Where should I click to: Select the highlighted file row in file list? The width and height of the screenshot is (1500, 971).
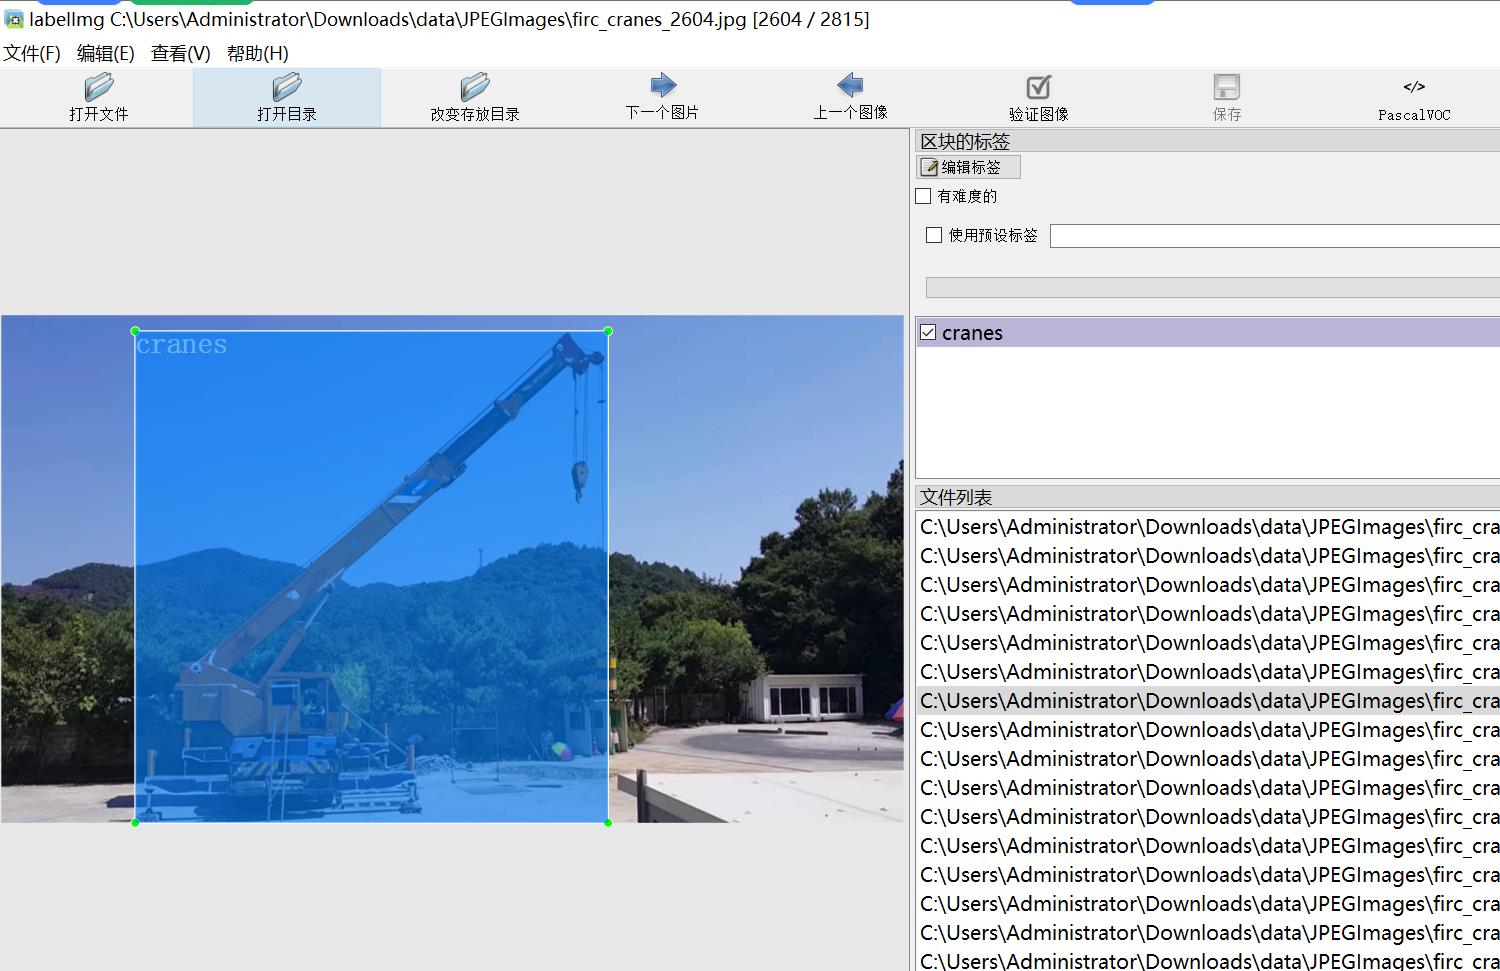coord(1208,701)
